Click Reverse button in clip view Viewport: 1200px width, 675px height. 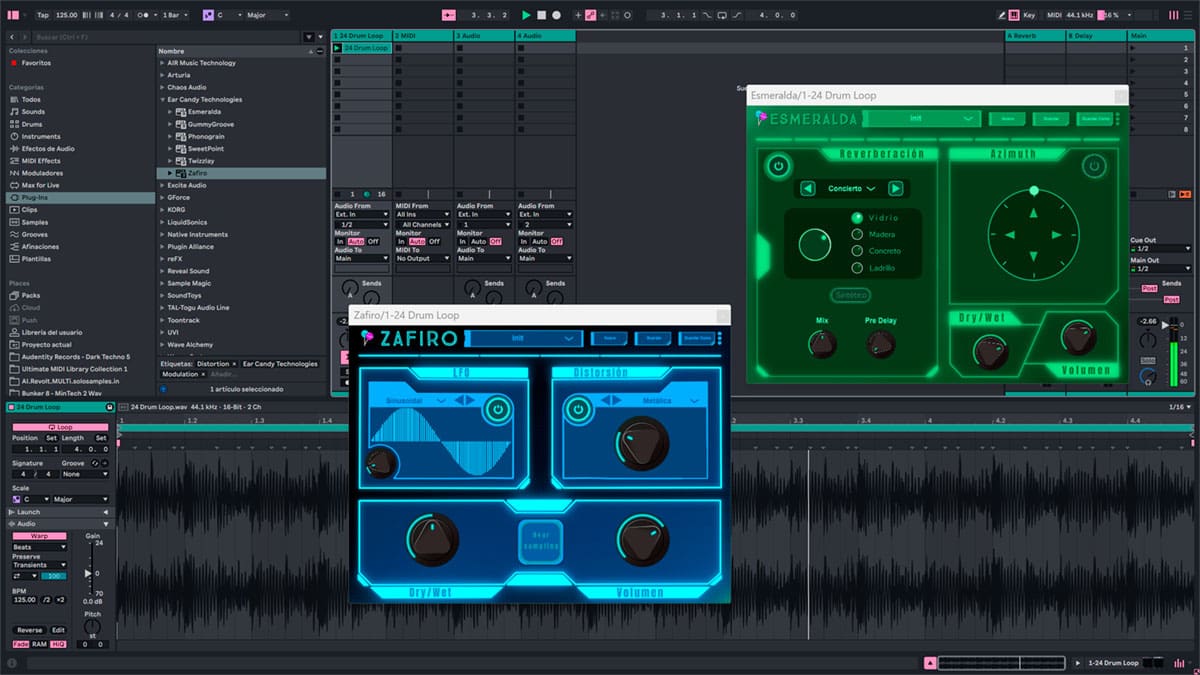click(x=29, y=630)
